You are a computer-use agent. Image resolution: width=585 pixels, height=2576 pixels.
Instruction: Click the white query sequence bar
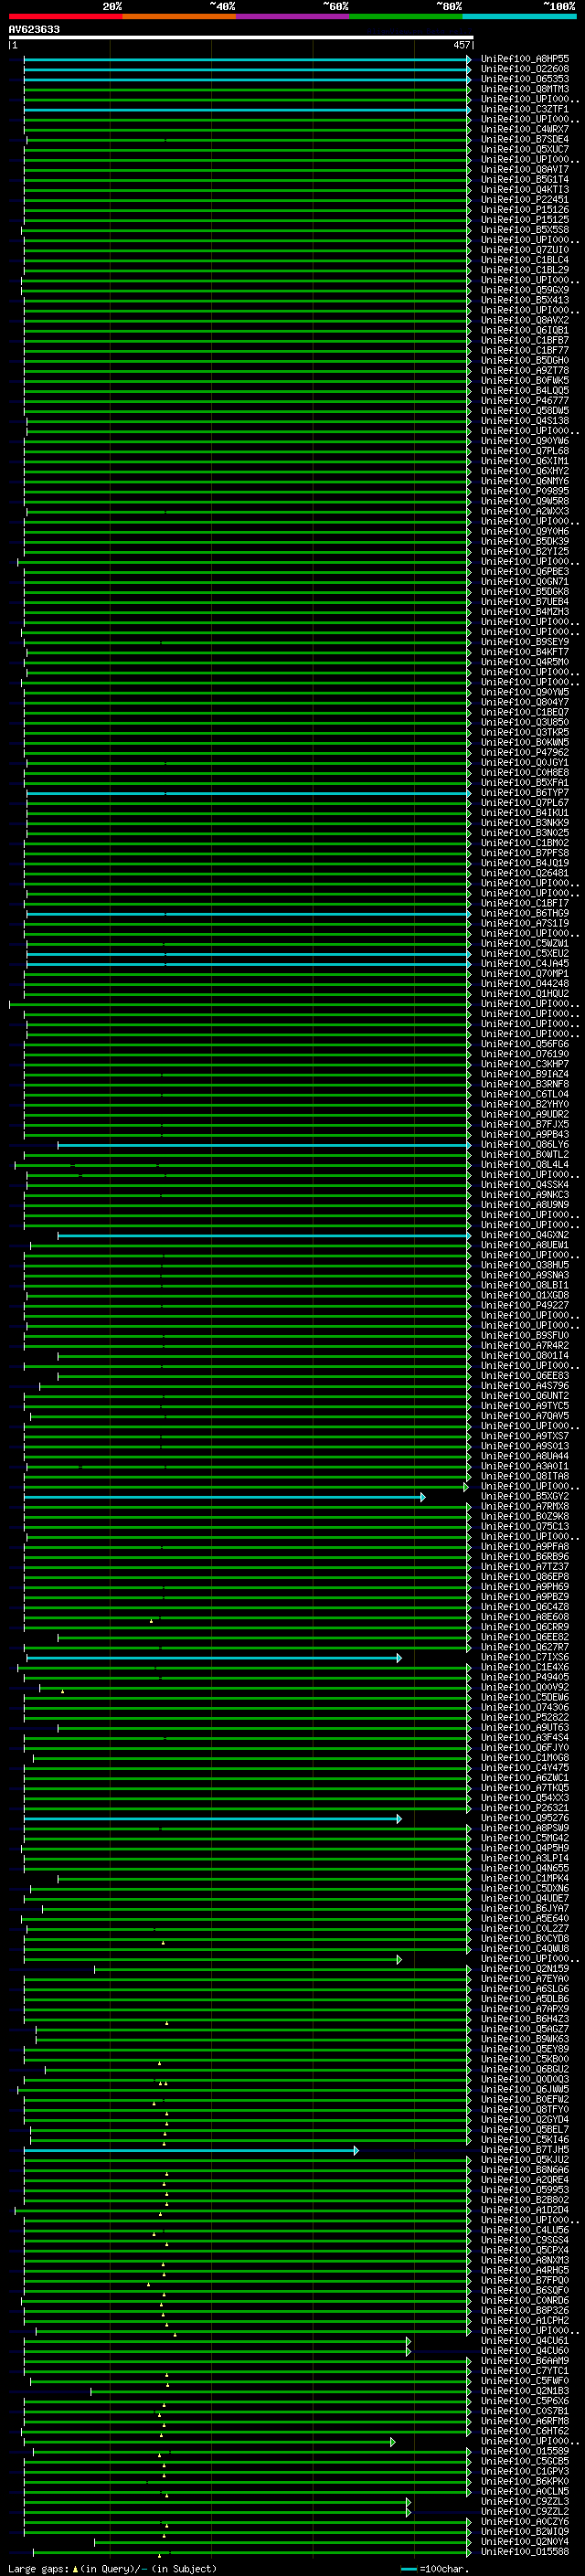click(240, 37)
